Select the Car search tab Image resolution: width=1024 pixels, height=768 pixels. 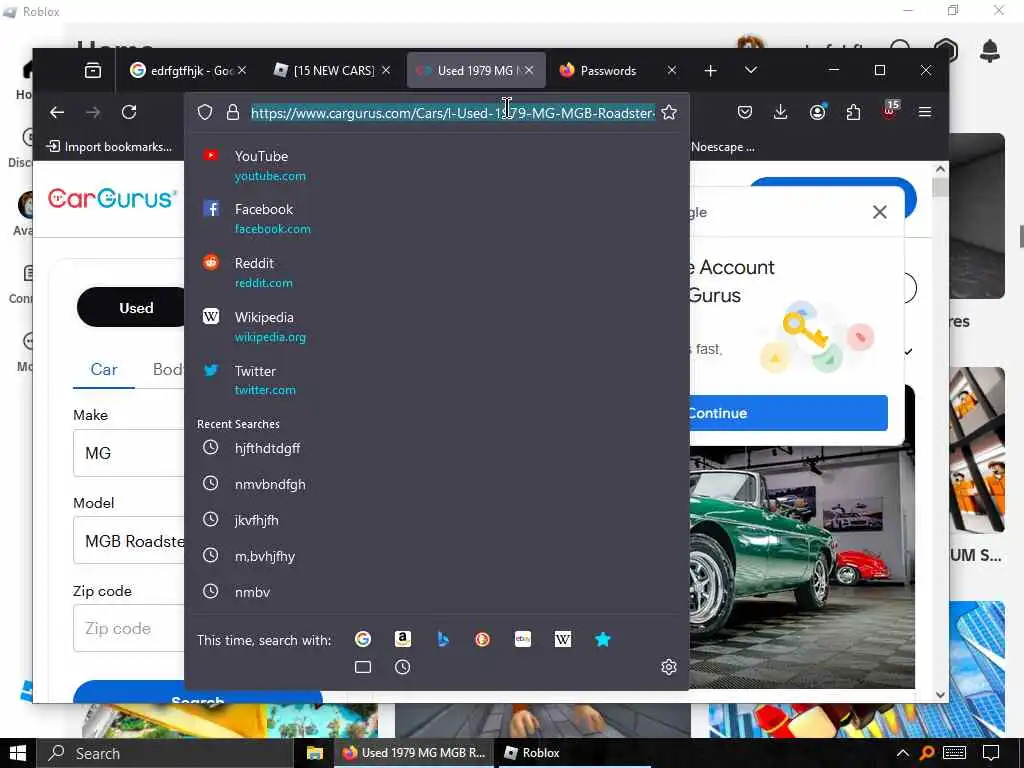pyautogui.click(x=104, y=370)
